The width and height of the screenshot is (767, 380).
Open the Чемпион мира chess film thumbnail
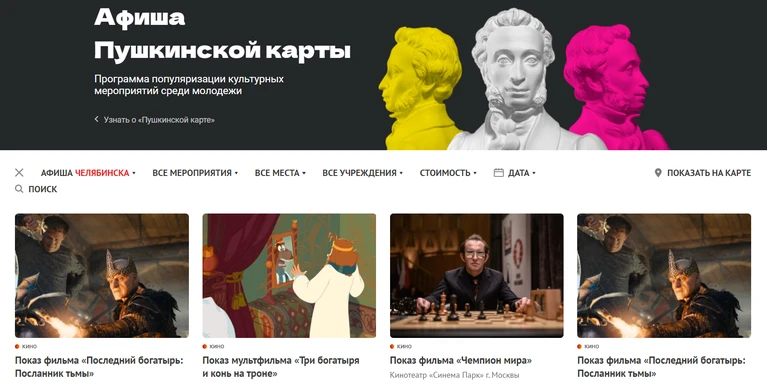pos(476,275)
